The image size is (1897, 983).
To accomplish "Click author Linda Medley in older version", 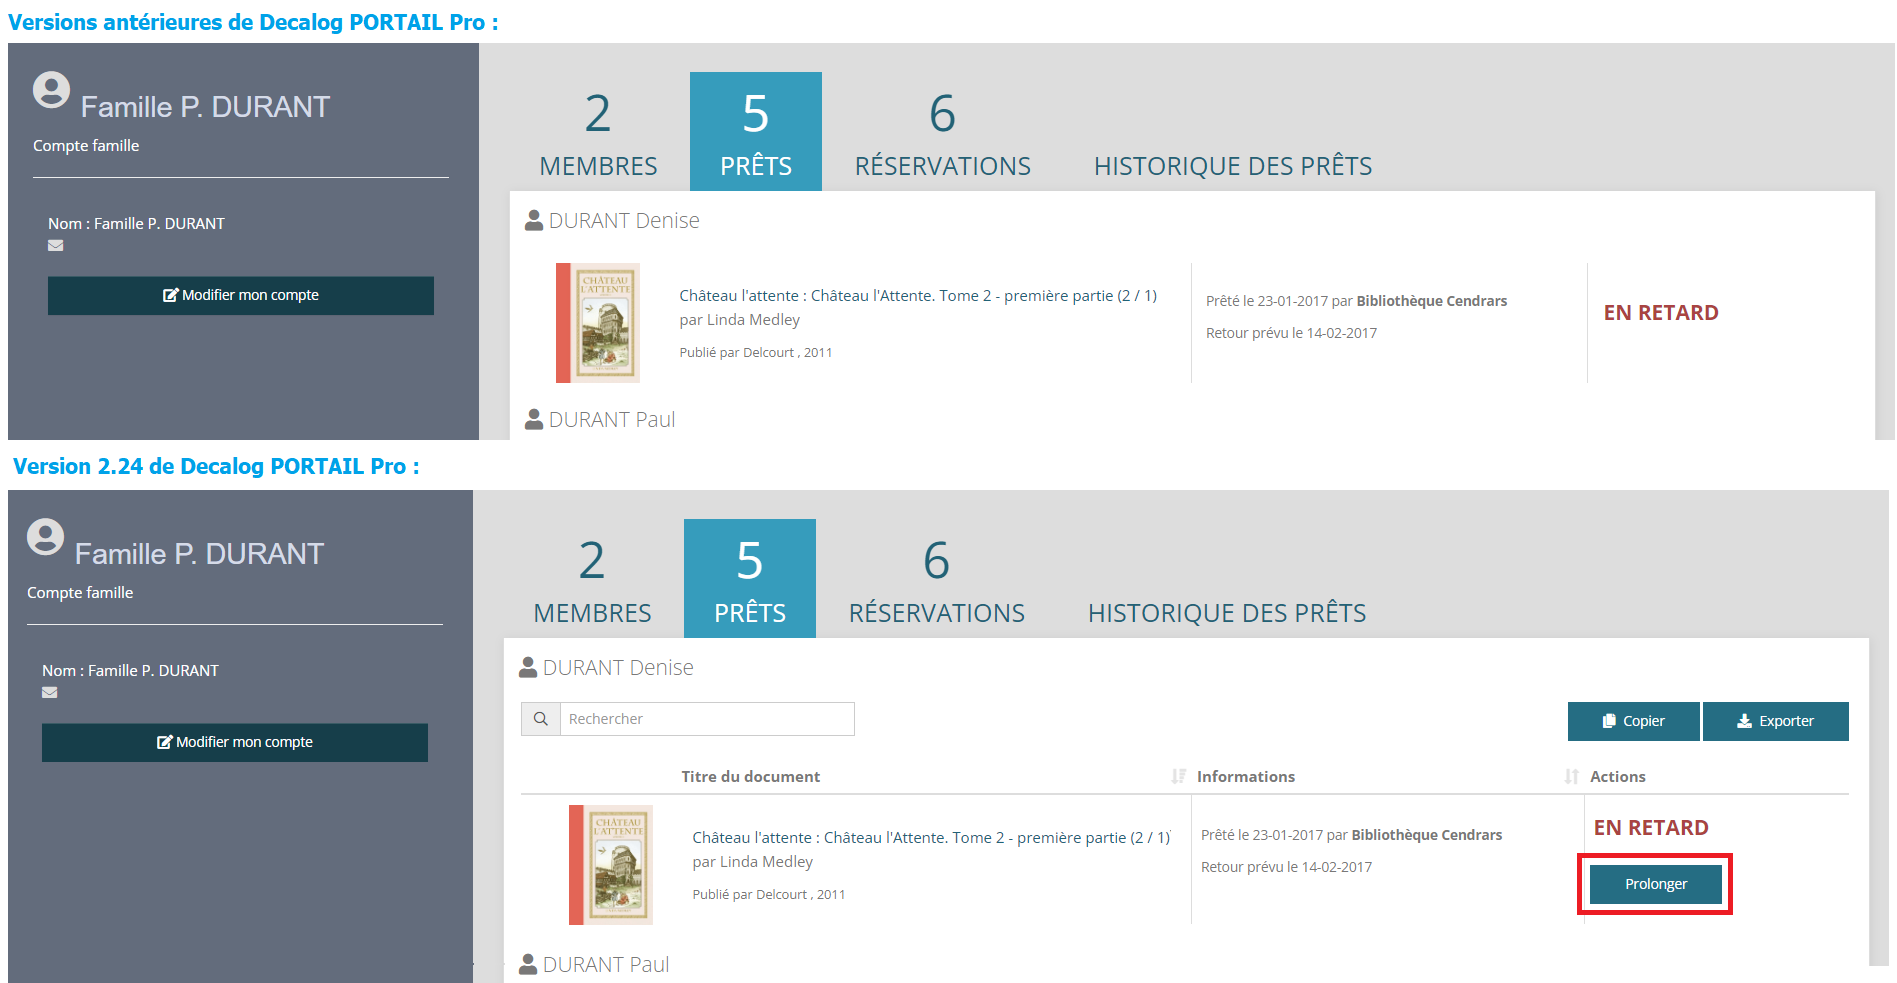I will (x=753, y=320).
